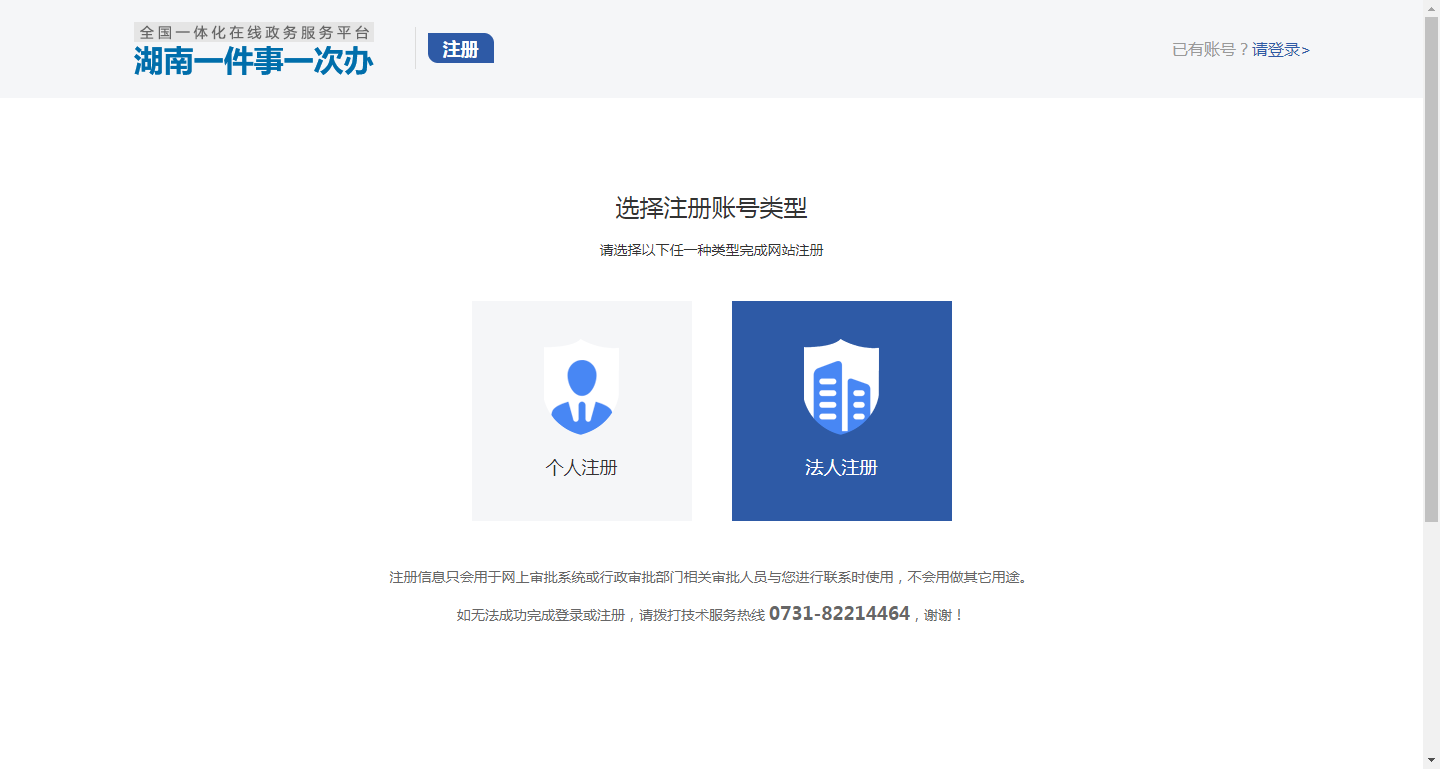Click the 全国一体化在线政务服务平台 banner text
The width and height of the screenshot is (1440, 769).
[x=254, y=32]
